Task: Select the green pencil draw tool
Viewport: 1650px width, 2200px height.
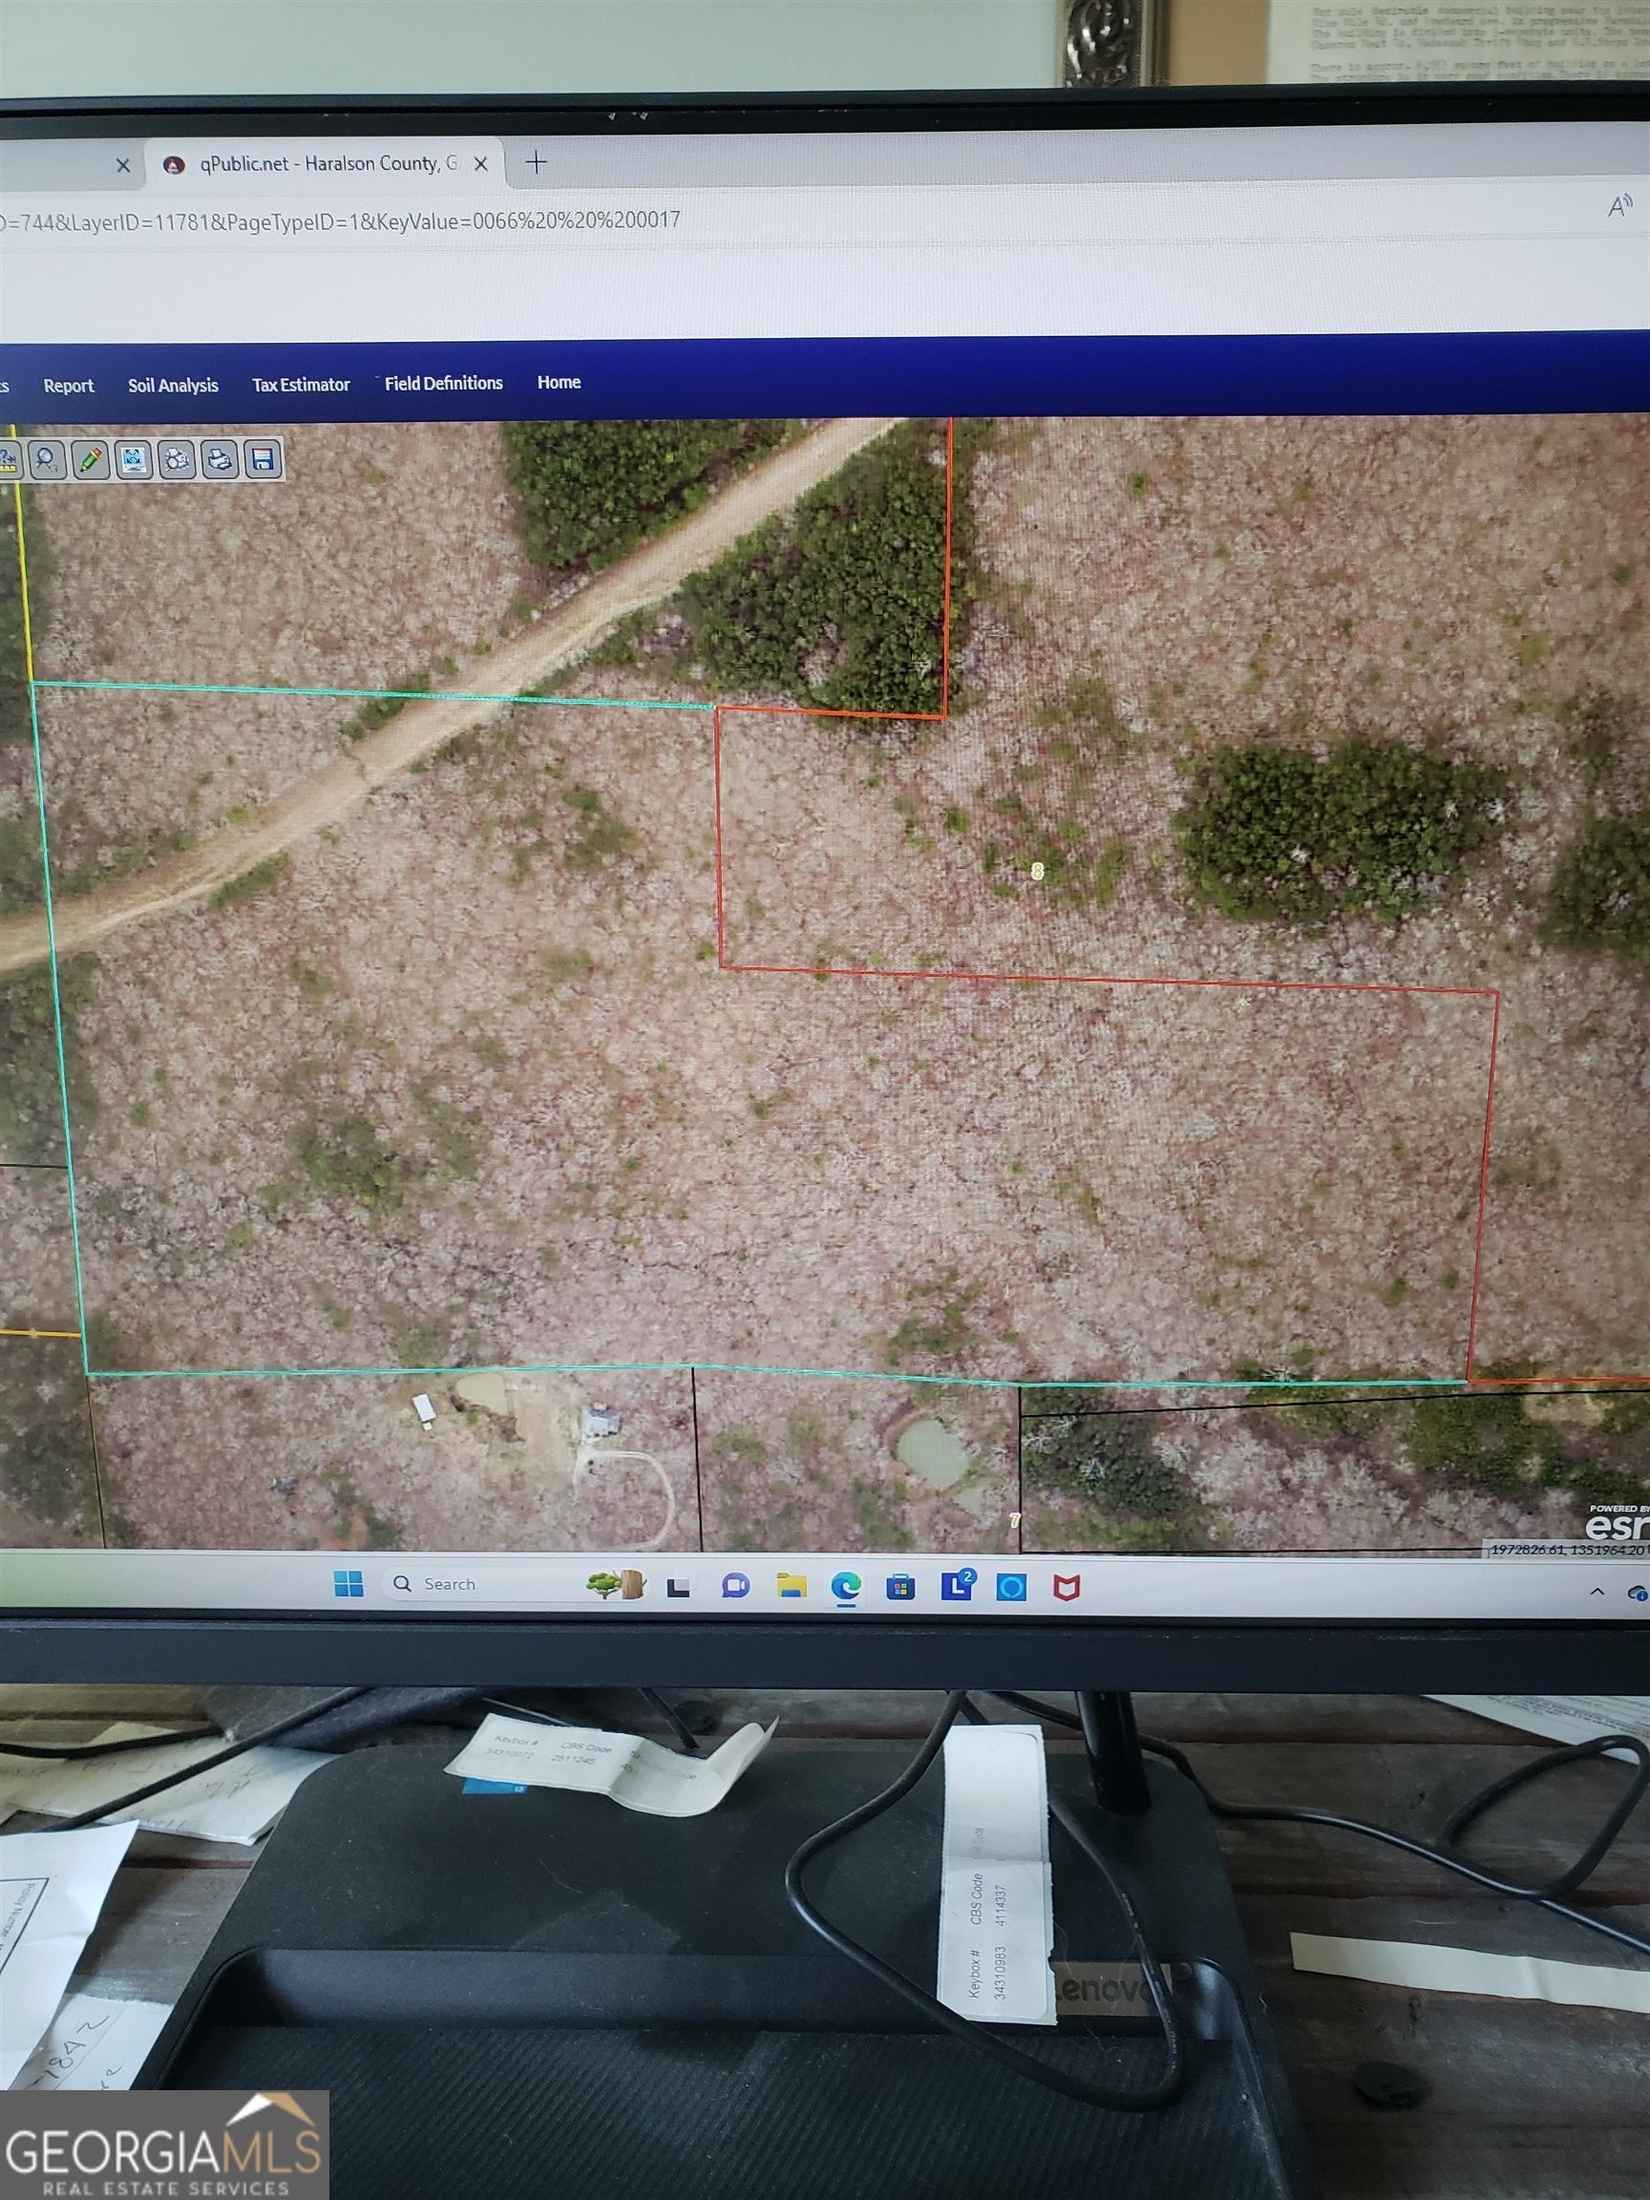Action: pyautogui.click(x=90, y=460)
